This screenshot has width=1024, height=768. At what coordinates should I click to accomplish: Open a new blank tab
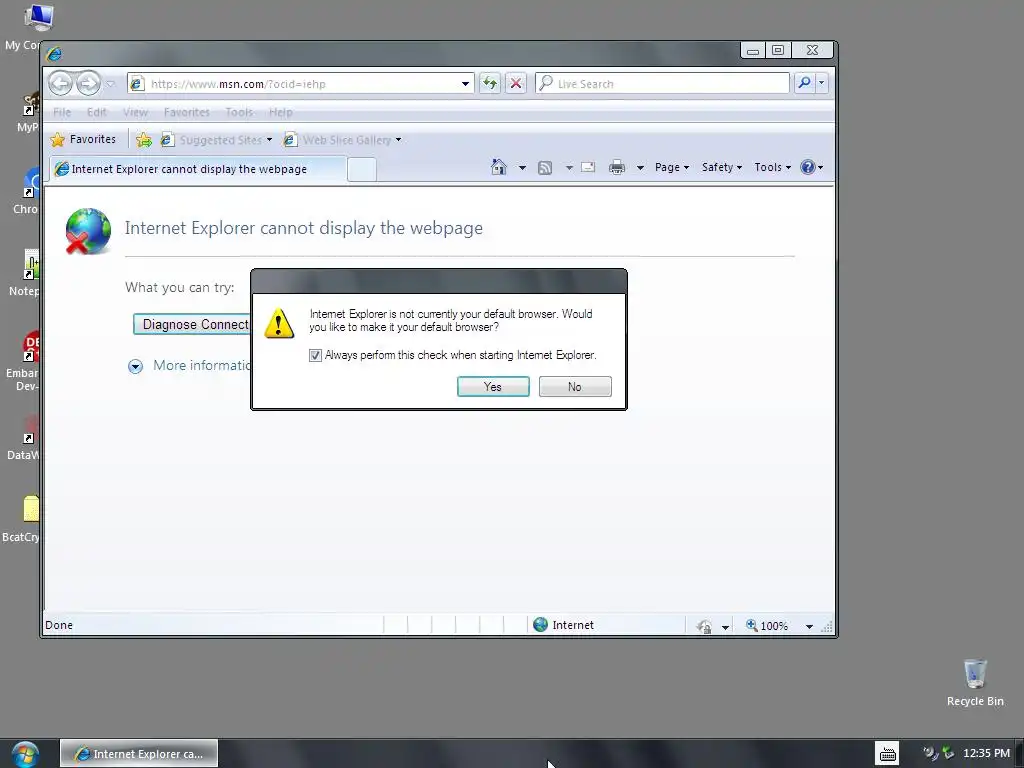point(361,170)
